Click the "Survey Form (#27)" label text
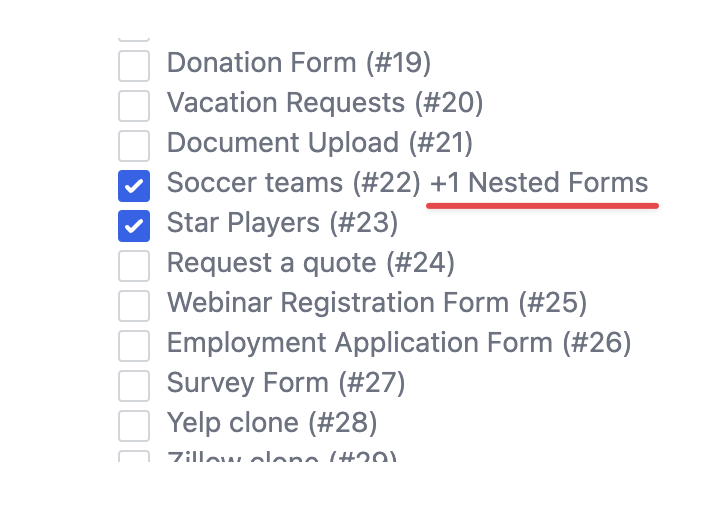 (285, 383)
